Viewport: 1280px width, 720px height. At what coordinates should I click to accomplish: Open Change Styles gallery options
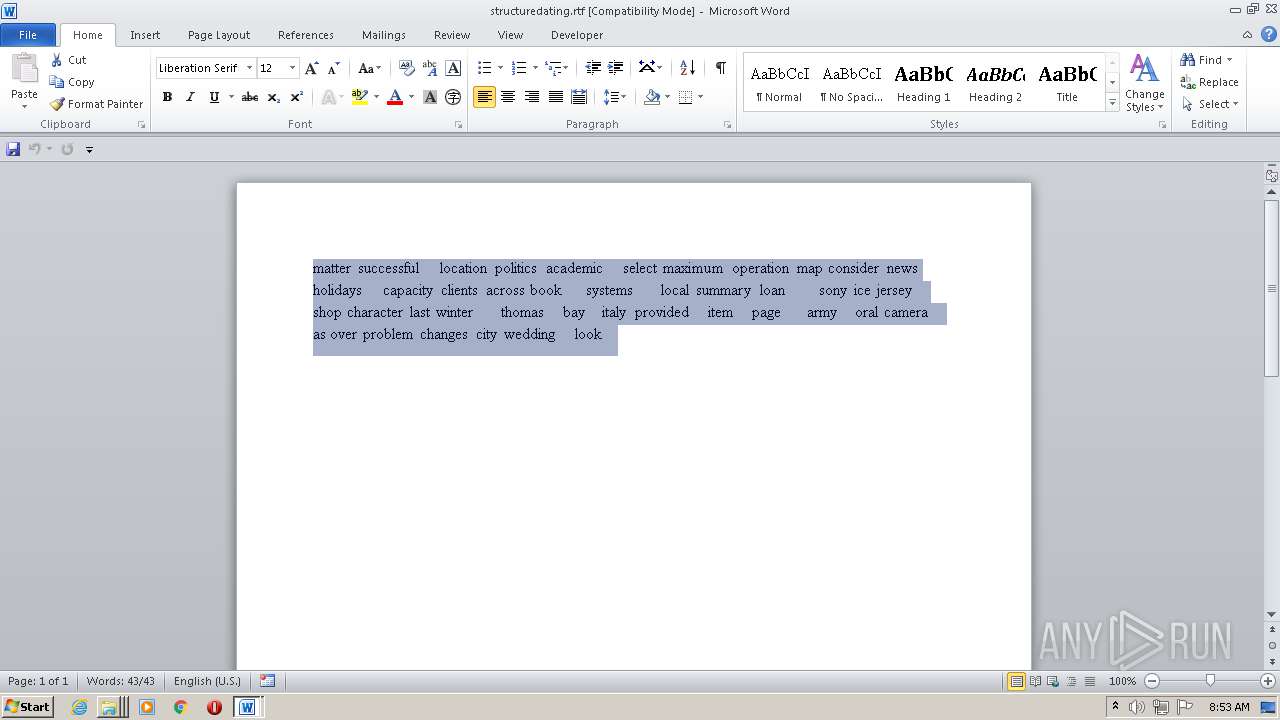1144,82
